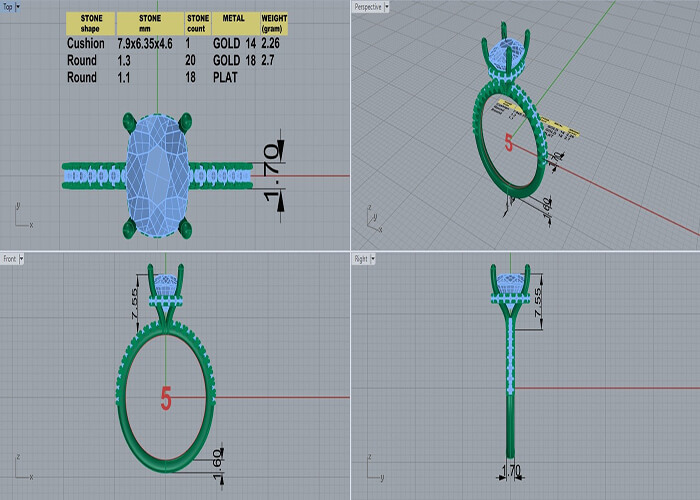Screen dimensions: 700x500
Task: Select the "WEIGHT (gram)" header cell
Action: (274, 23)
